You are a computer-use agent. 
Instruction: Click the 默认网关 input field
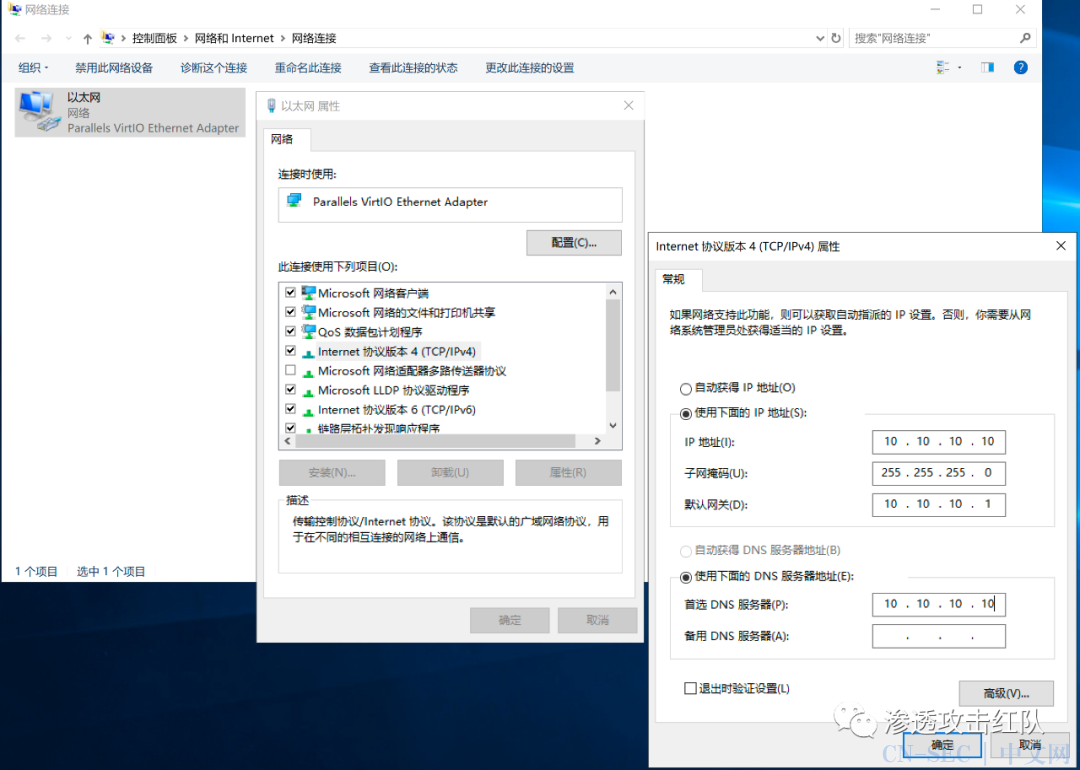939,504
